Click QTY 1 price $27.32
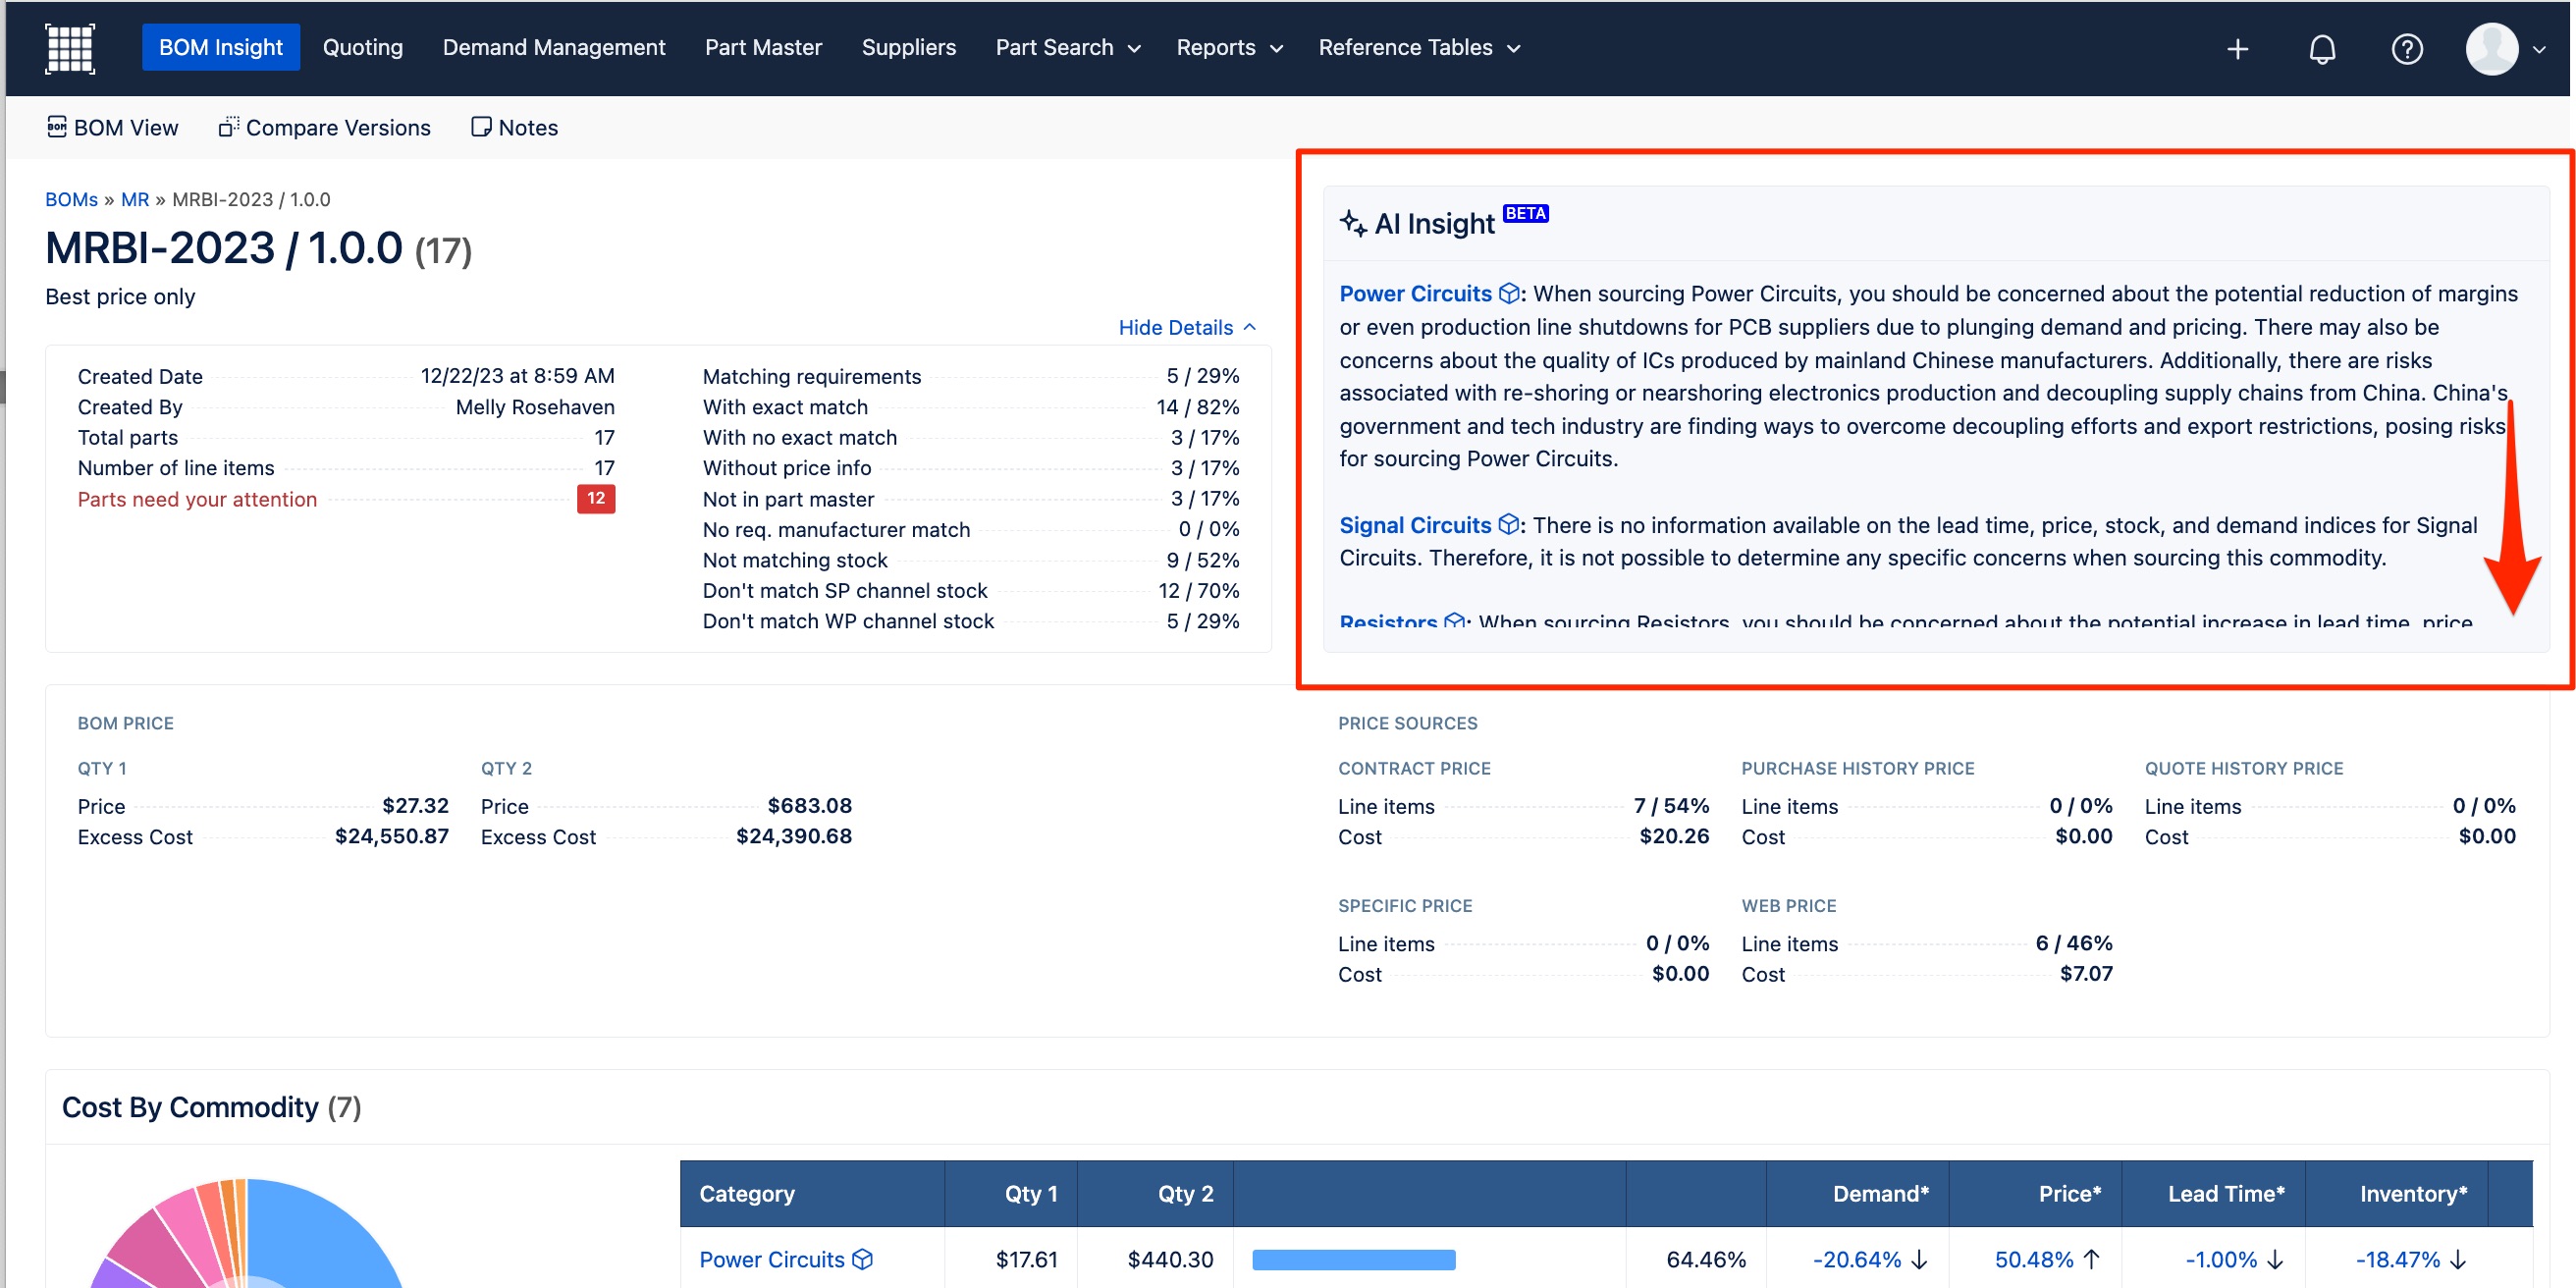The image size is (2576, 1288). [415, 805]
